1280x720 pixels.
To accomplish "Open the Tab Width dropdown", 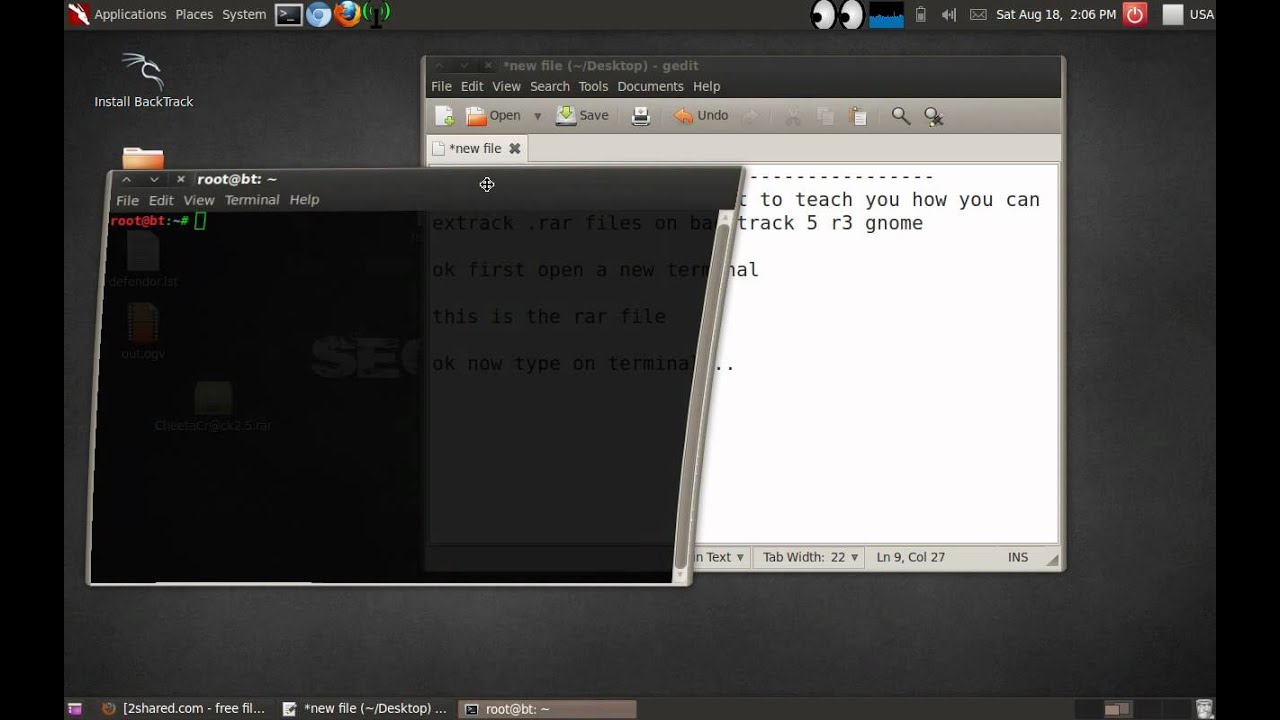I will click(810, 557).
